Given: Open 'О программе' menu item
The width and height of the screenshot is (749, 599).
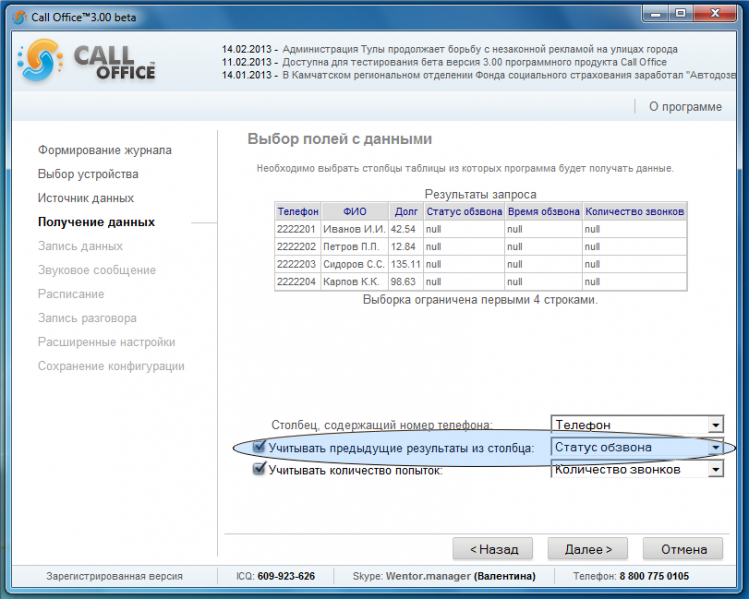Looking at the screenshot, I should click(685, 107).
